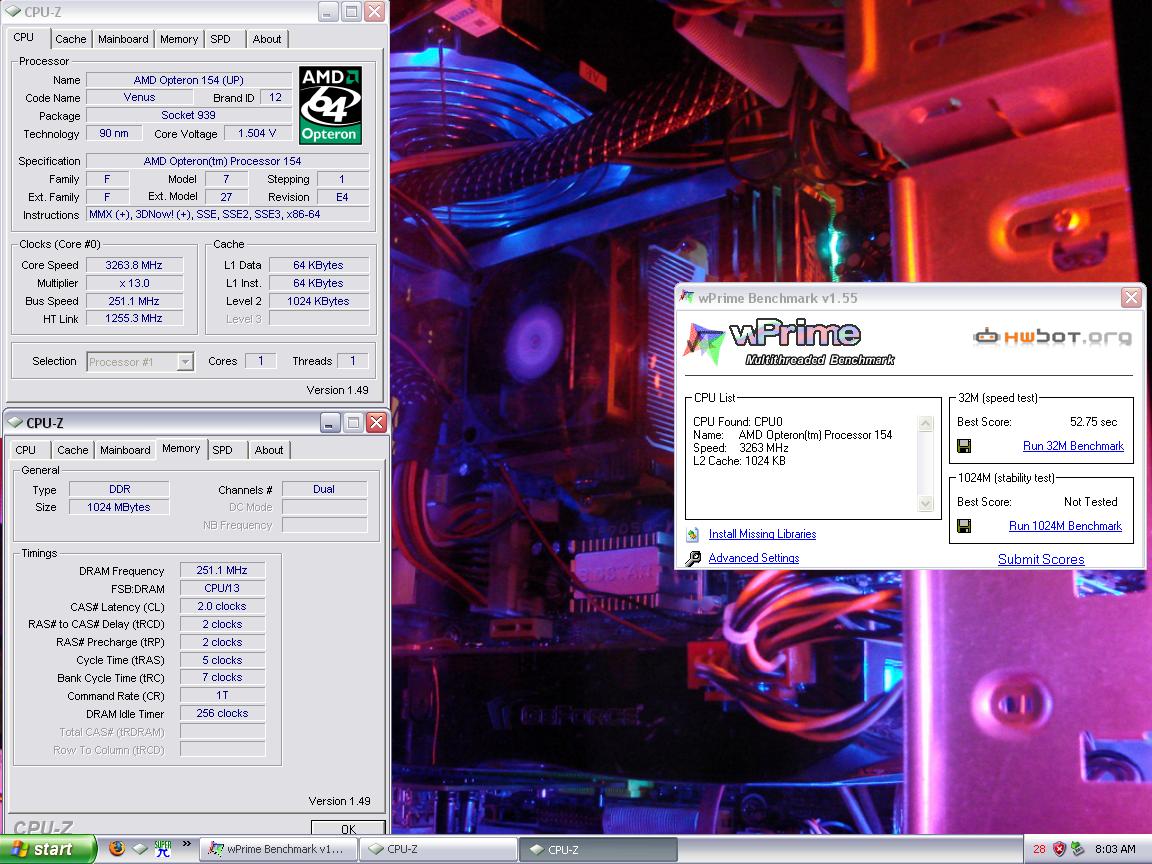Open the hwbot.org logo in wPrime
The width and height of the screenshot is (1152, 864).
1052,337
